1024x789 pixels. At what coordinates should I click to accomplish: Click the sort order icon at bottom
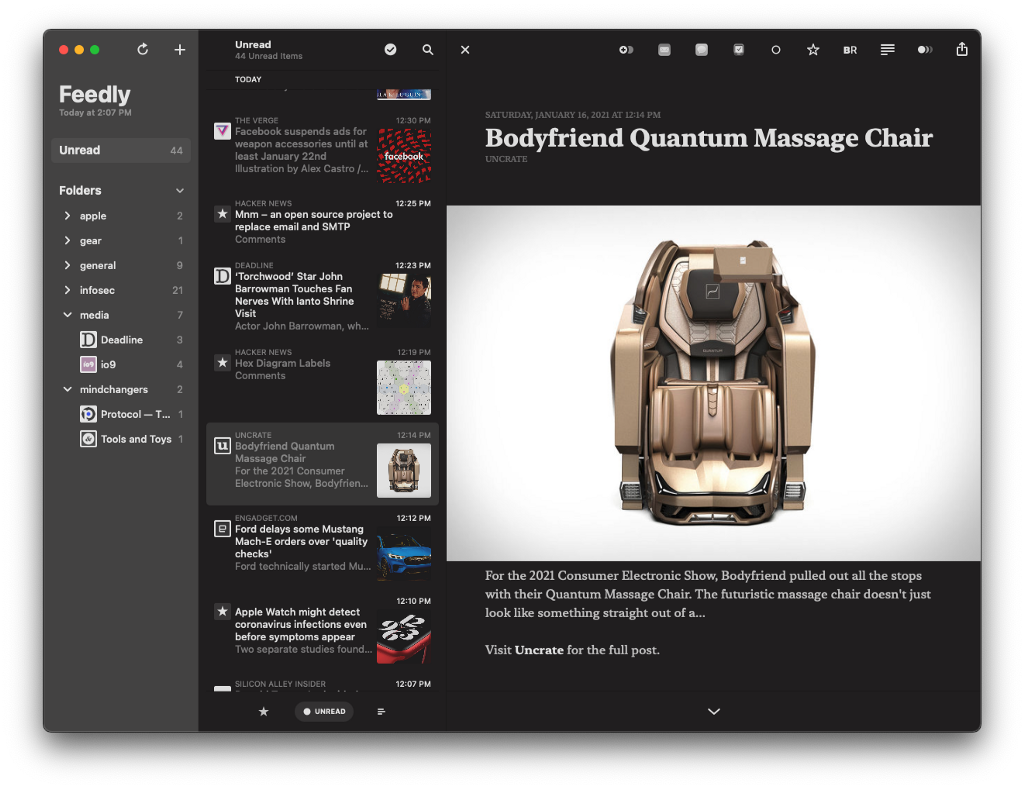click(381, 711)
